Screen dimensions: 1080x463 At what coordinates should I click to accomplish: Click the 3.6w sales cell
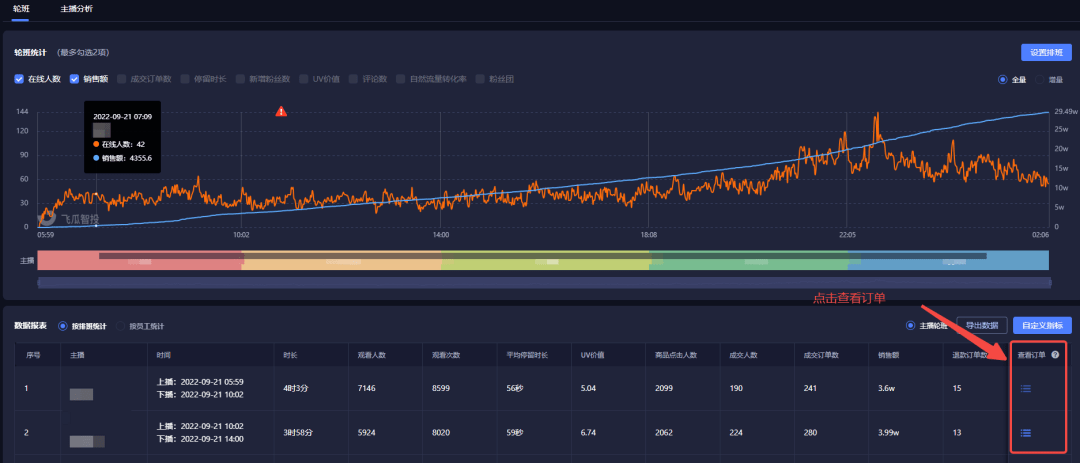886,389
